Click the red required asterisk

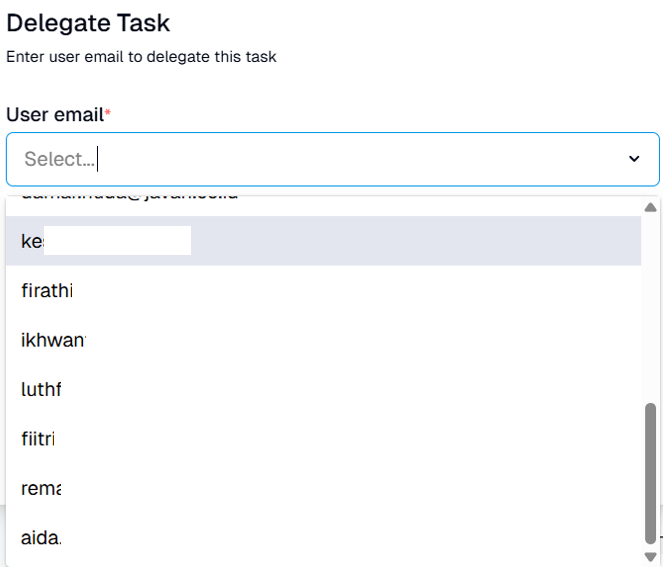click(108, 114)
